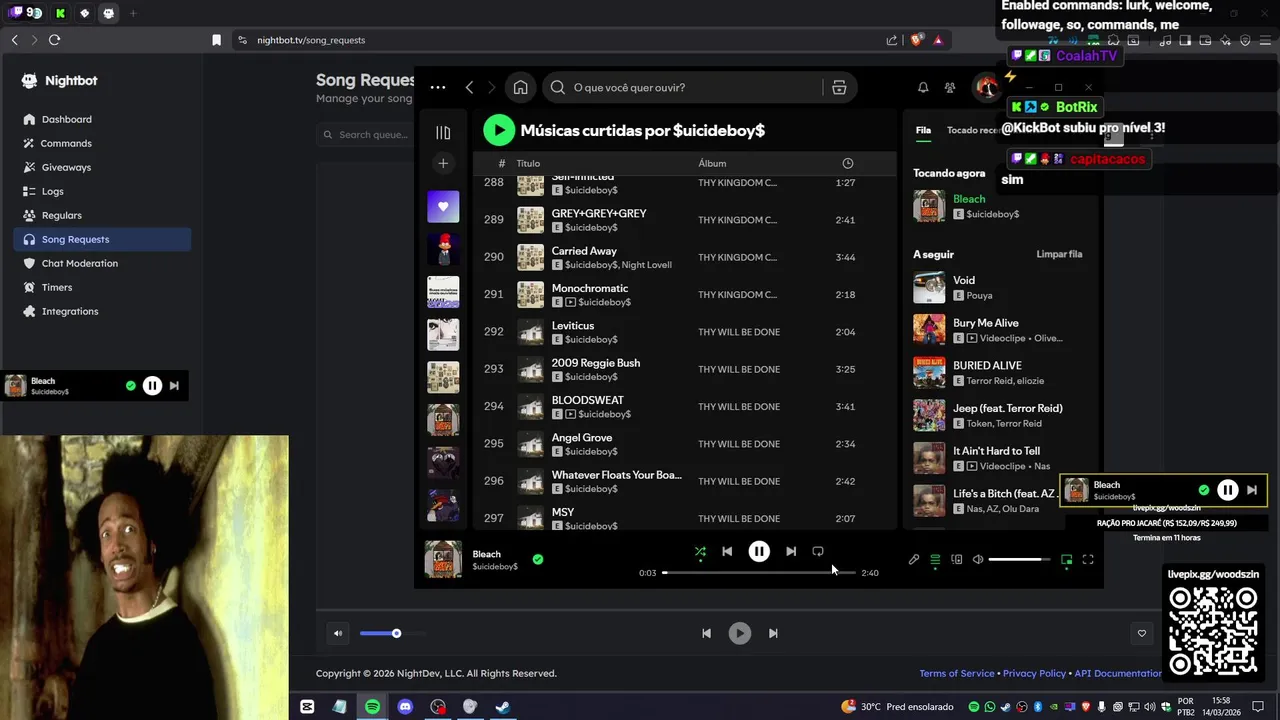Pause playback in Spotify player
The height and width of the screenshot is (720, 1280).
coord(759,551)
